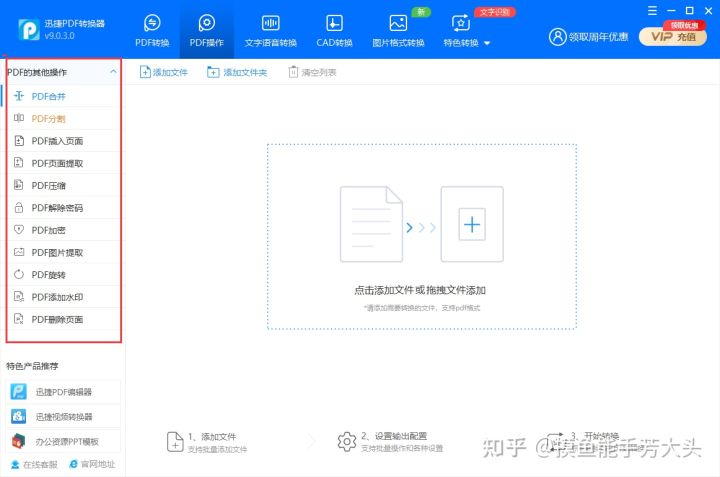Image resolution: width=720 pixels, height=477 pixels.
Task: Collapse the PDF的其他操作 section chevron
Action: (x=113, y=72)
